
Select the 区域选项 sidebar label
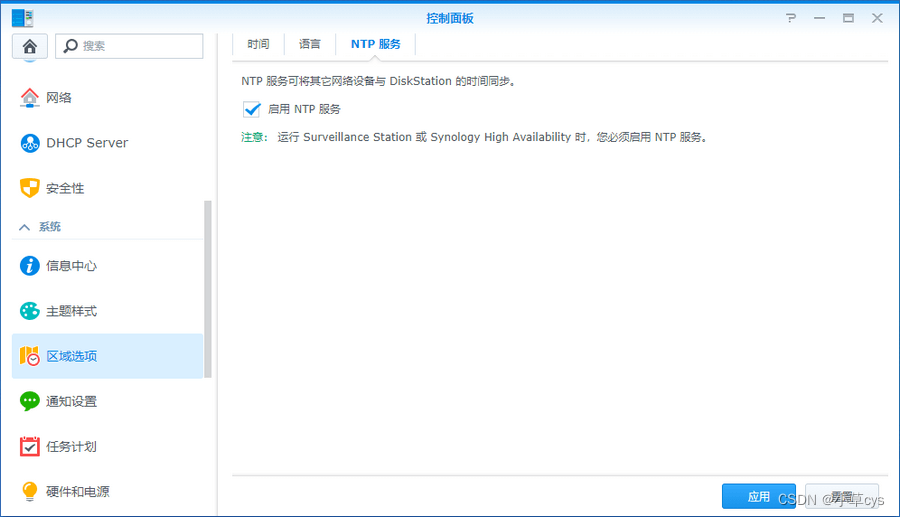tap(71, 356)
